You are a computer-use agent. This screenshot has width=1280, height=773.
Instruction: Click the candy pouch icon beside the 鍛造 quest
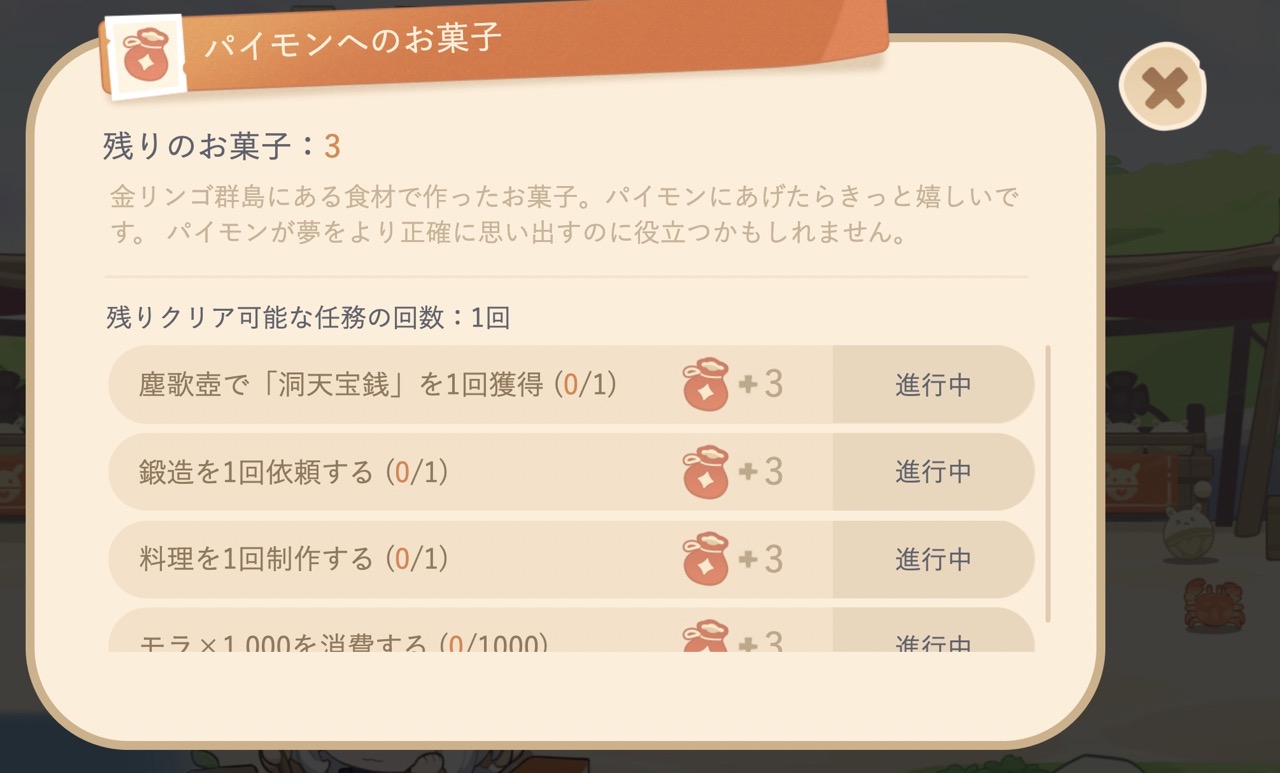(706, 472)
